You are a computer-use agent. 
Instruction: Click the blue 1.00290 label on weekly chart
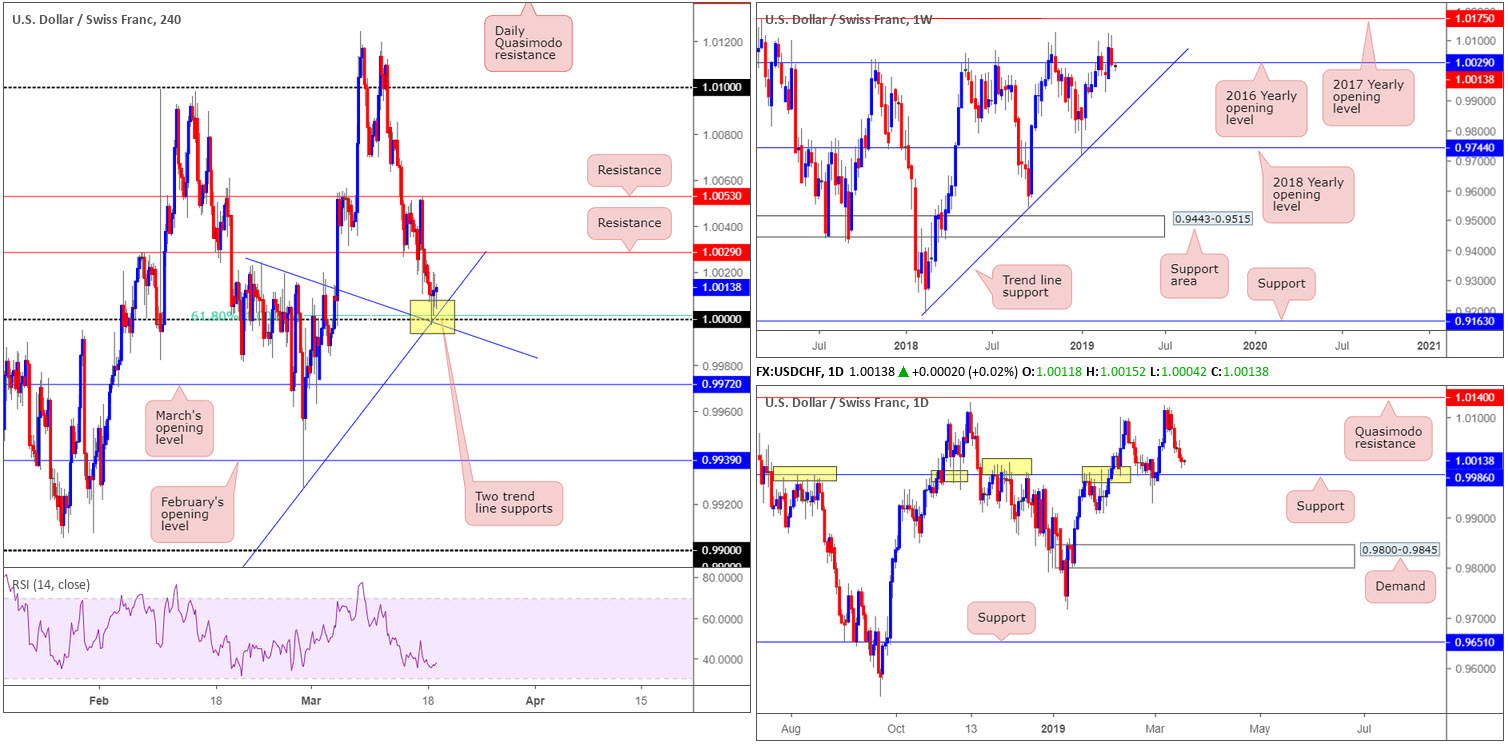(x=1474, y=63)
